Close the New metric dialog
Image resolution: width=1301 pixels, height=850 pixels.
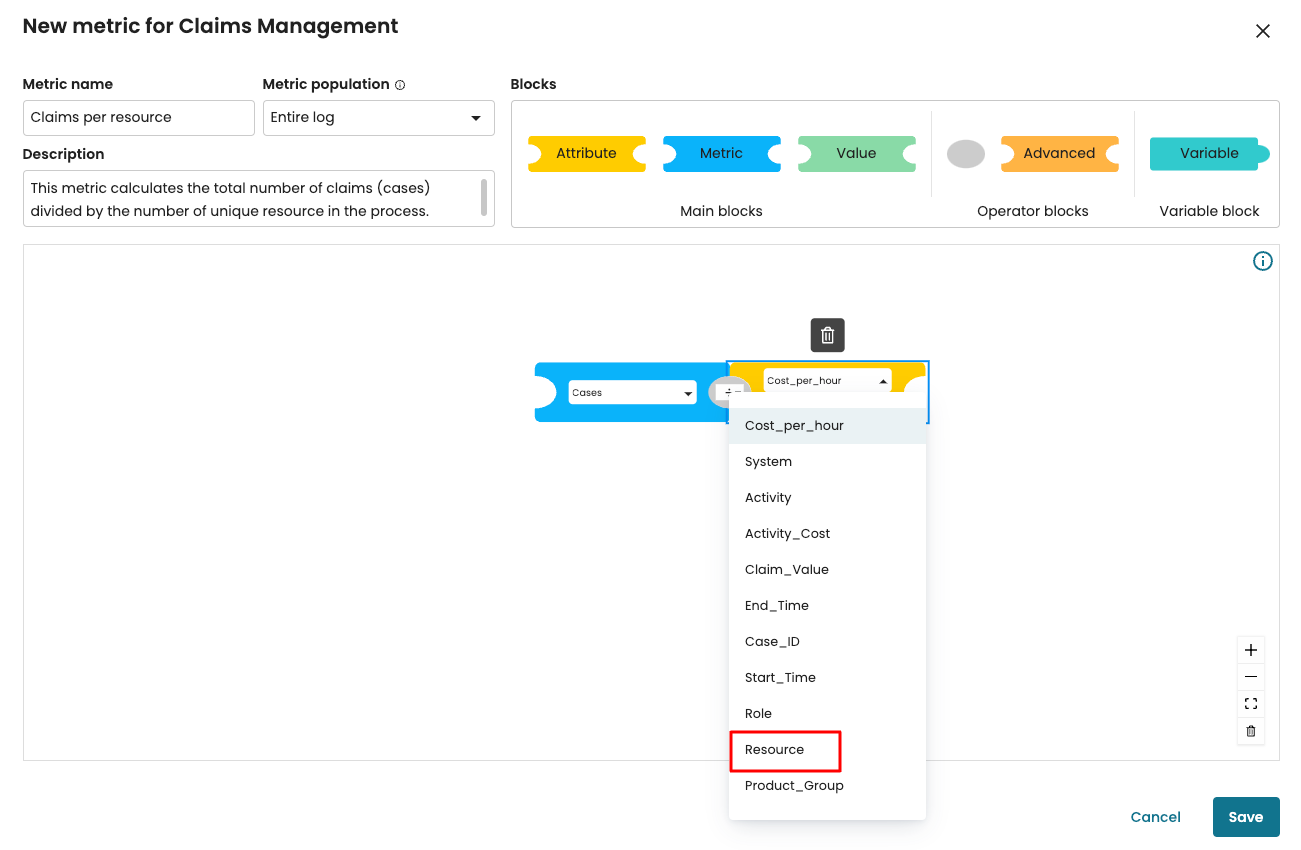click(1262, 31)
